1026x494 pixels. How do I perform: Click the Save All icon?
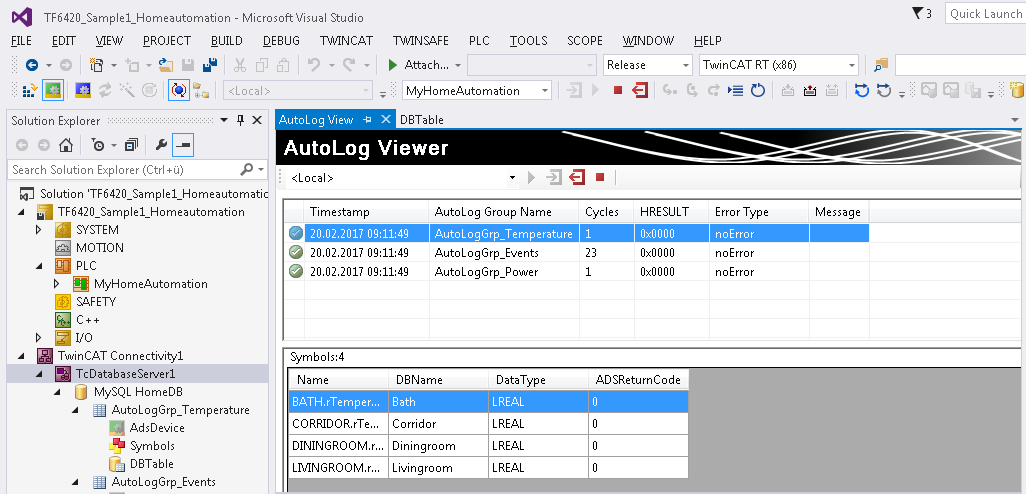point(210,65)
